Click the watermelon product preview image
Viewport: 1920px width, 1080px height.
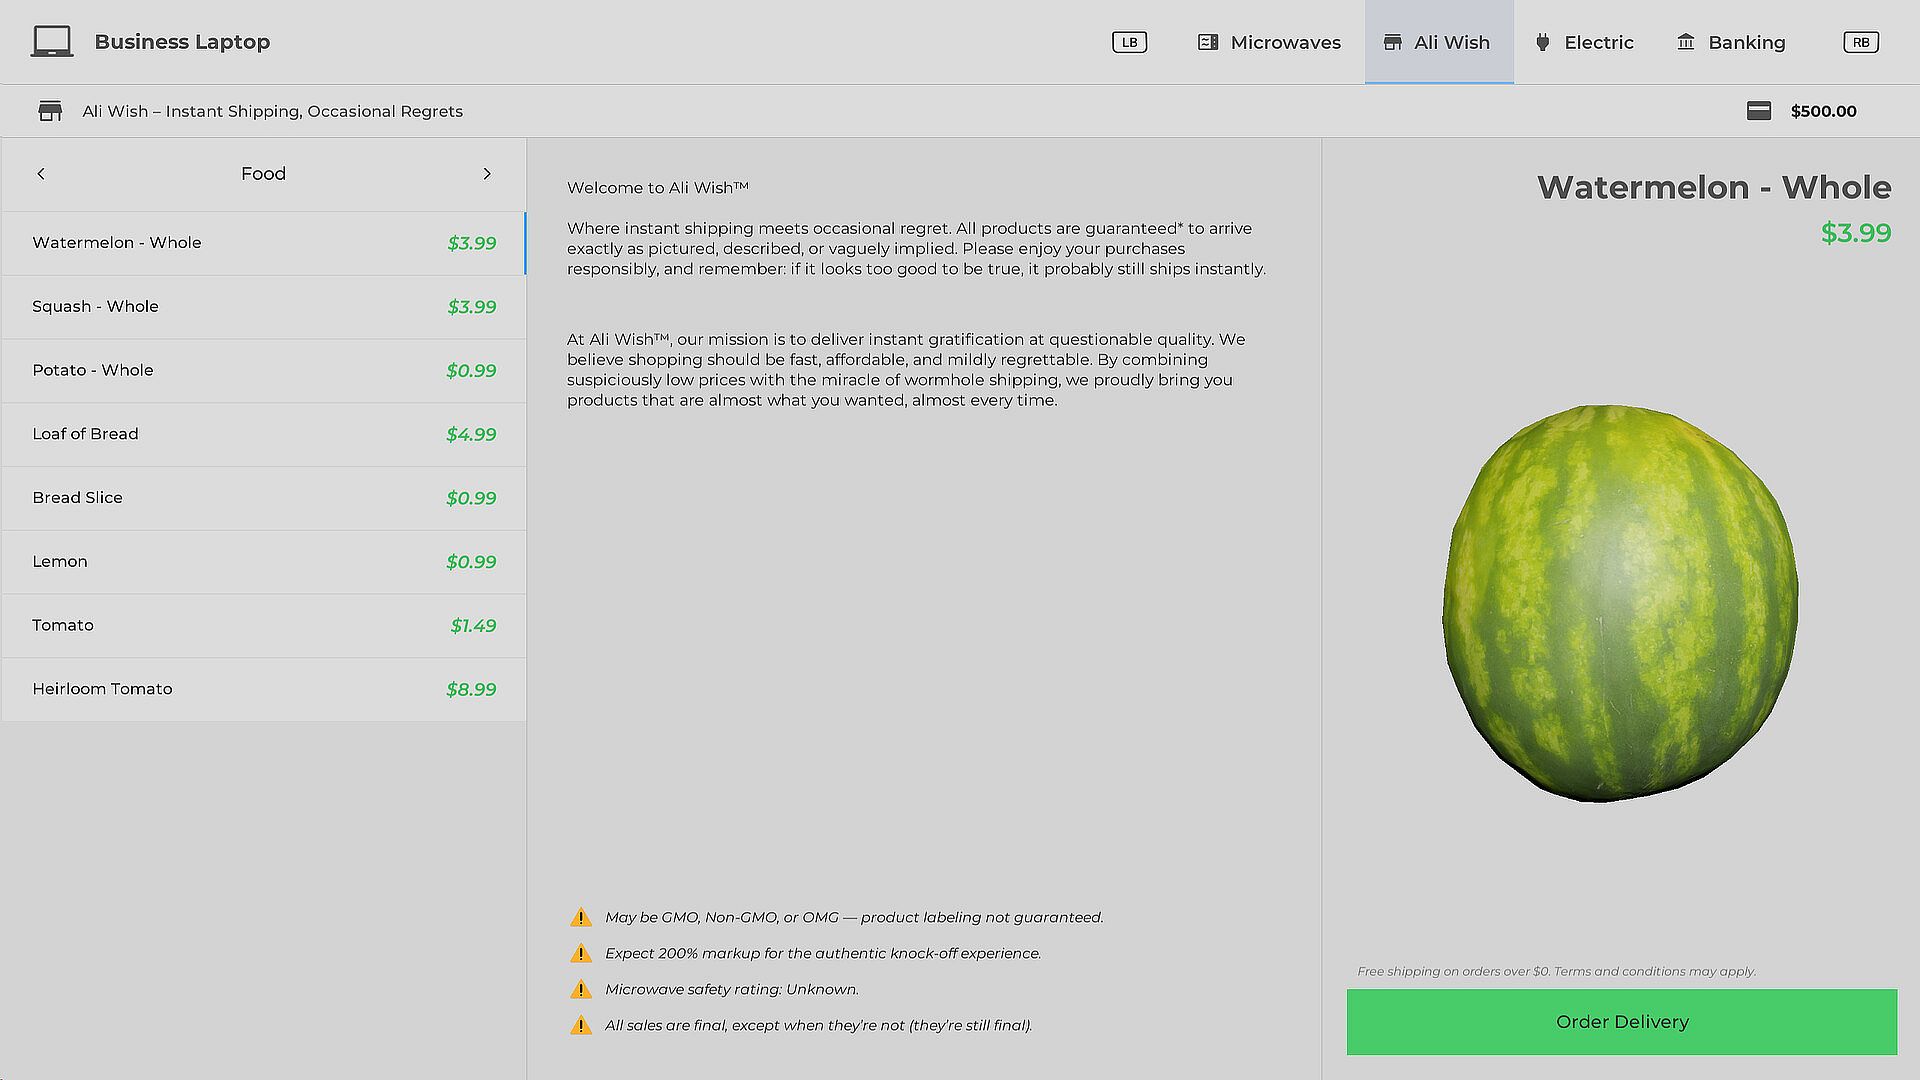click(x=1620, y=603)
